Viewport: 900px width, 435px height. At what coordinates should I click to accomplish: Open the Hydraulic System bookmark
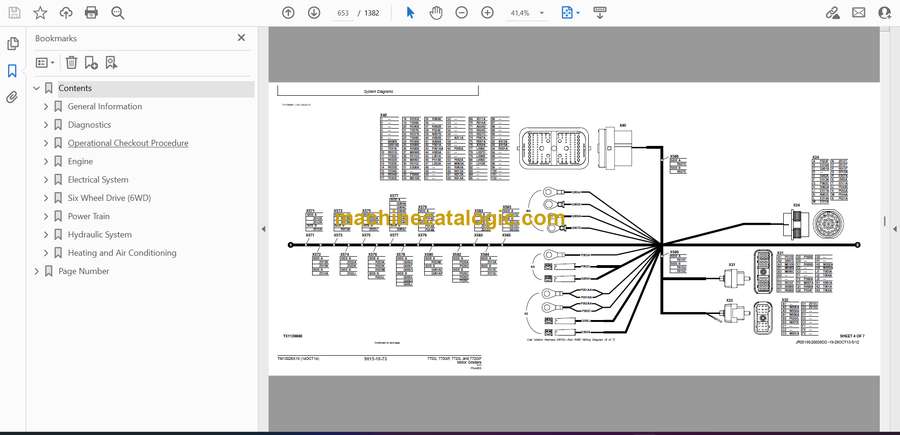pos(99,235)
